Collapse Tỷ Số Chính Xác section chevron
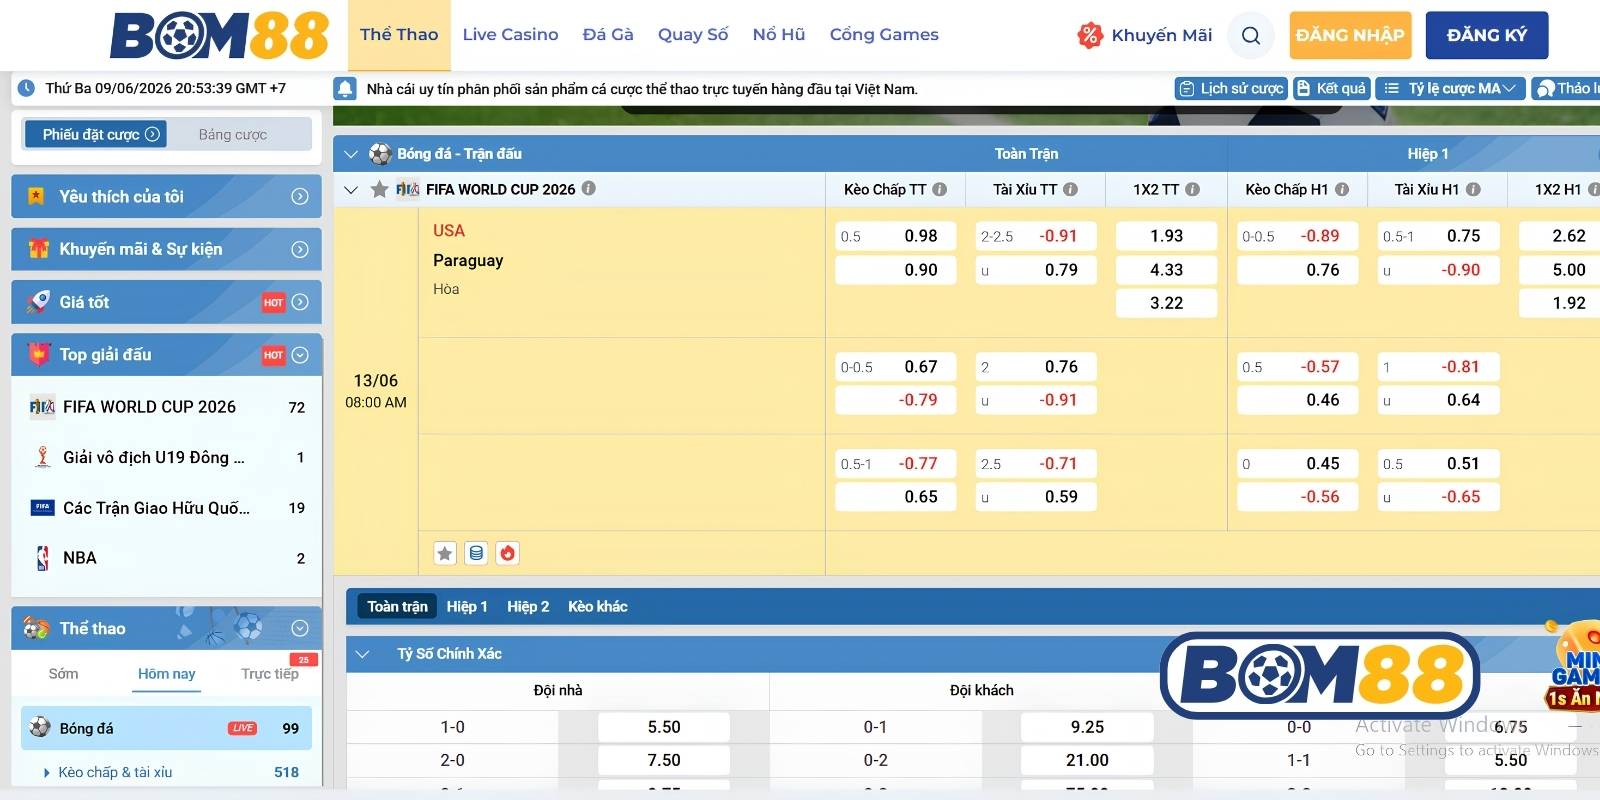The height and width of the screenshot is (800, 1600). coord(363,654)
